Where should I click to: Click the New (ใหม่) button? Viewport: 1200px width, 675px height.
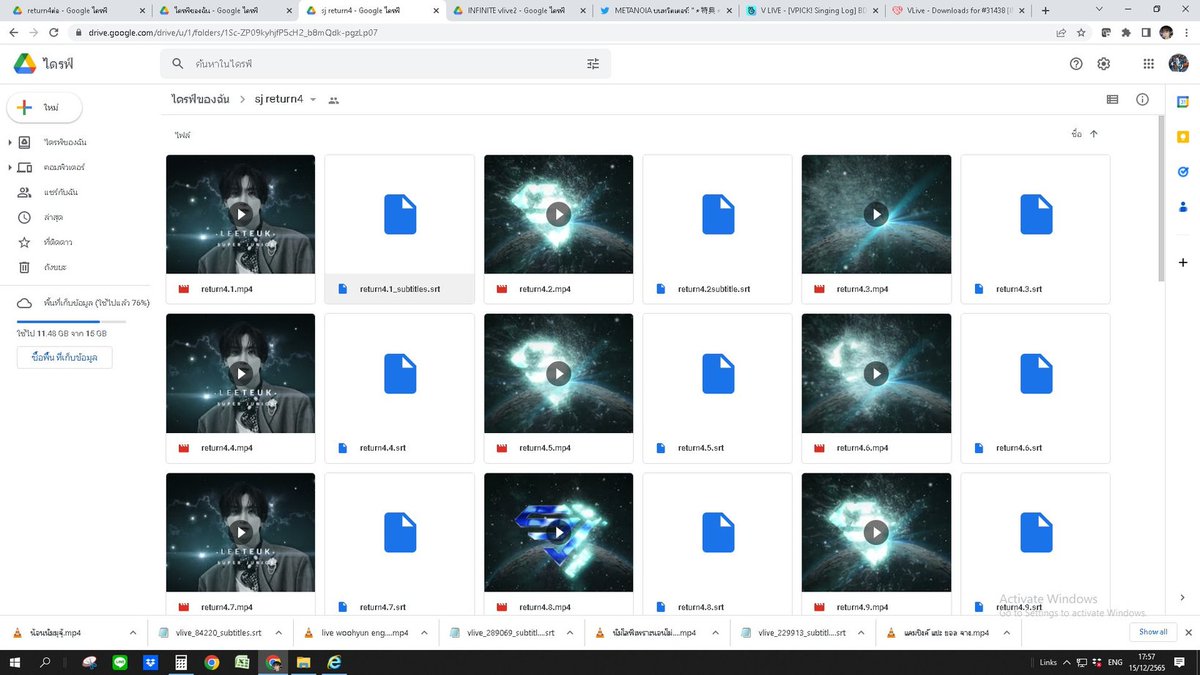pos(44,108)
